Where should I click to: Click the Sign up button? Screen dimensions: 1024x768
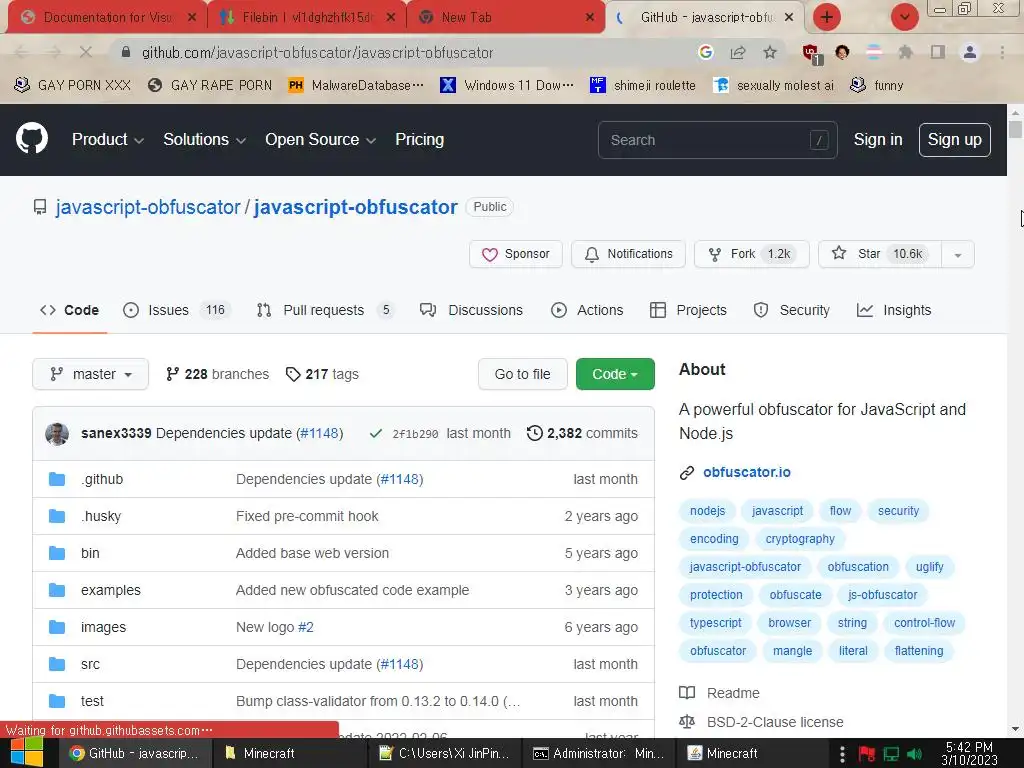(x=955, y=140)
